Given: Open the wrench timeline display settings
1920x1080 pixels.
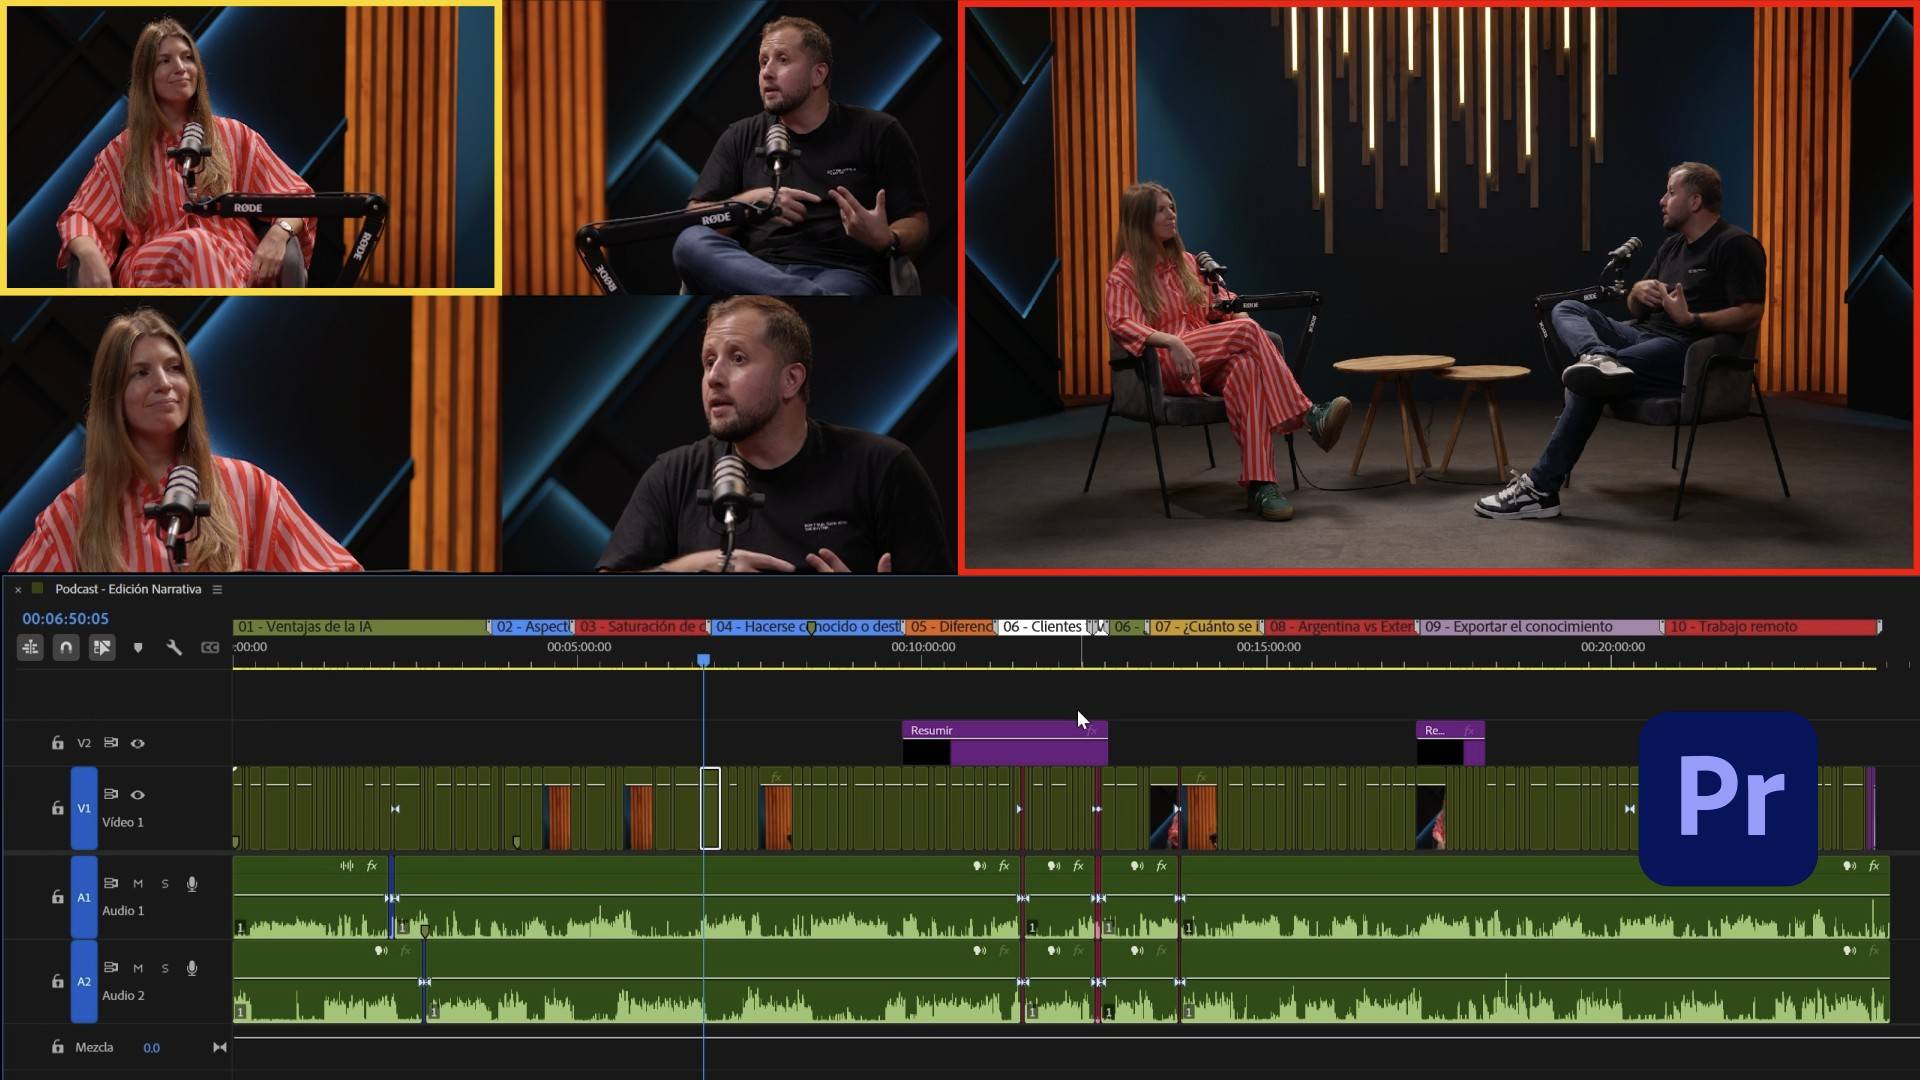Looking at the screenshot, I should click(174, 648).
